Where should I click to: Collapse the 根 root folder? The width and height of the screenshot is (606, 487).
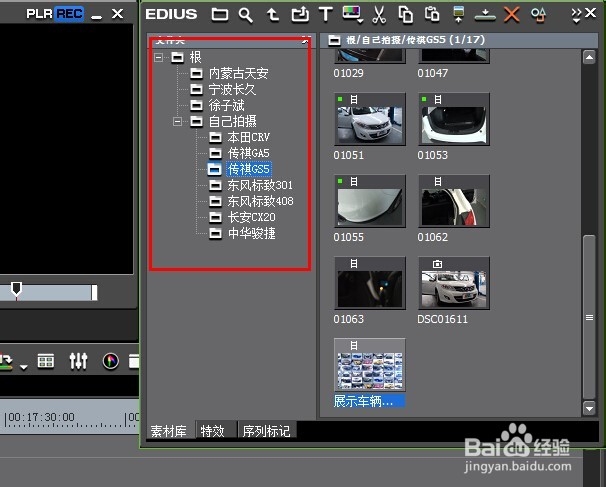pyautogui.click(x=158, y=58)
